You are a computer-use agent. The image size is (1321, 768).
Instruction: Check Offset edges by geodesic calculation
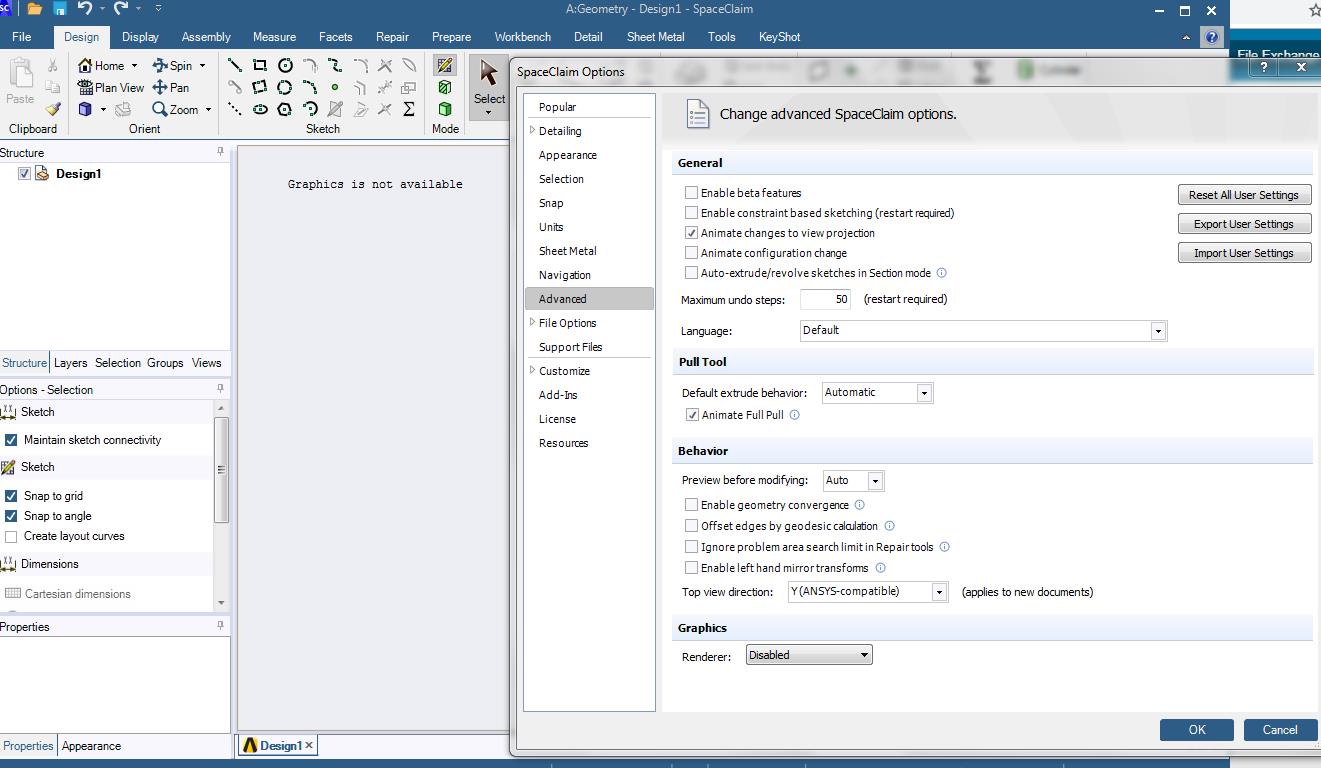click(691, 526)
